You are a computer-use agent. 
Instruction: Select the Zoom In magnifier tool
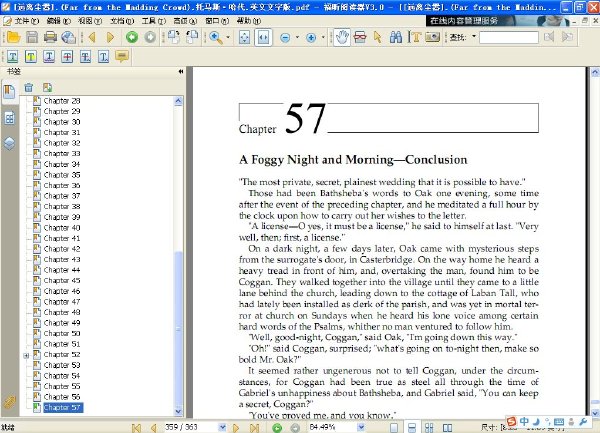coord(216,37)
